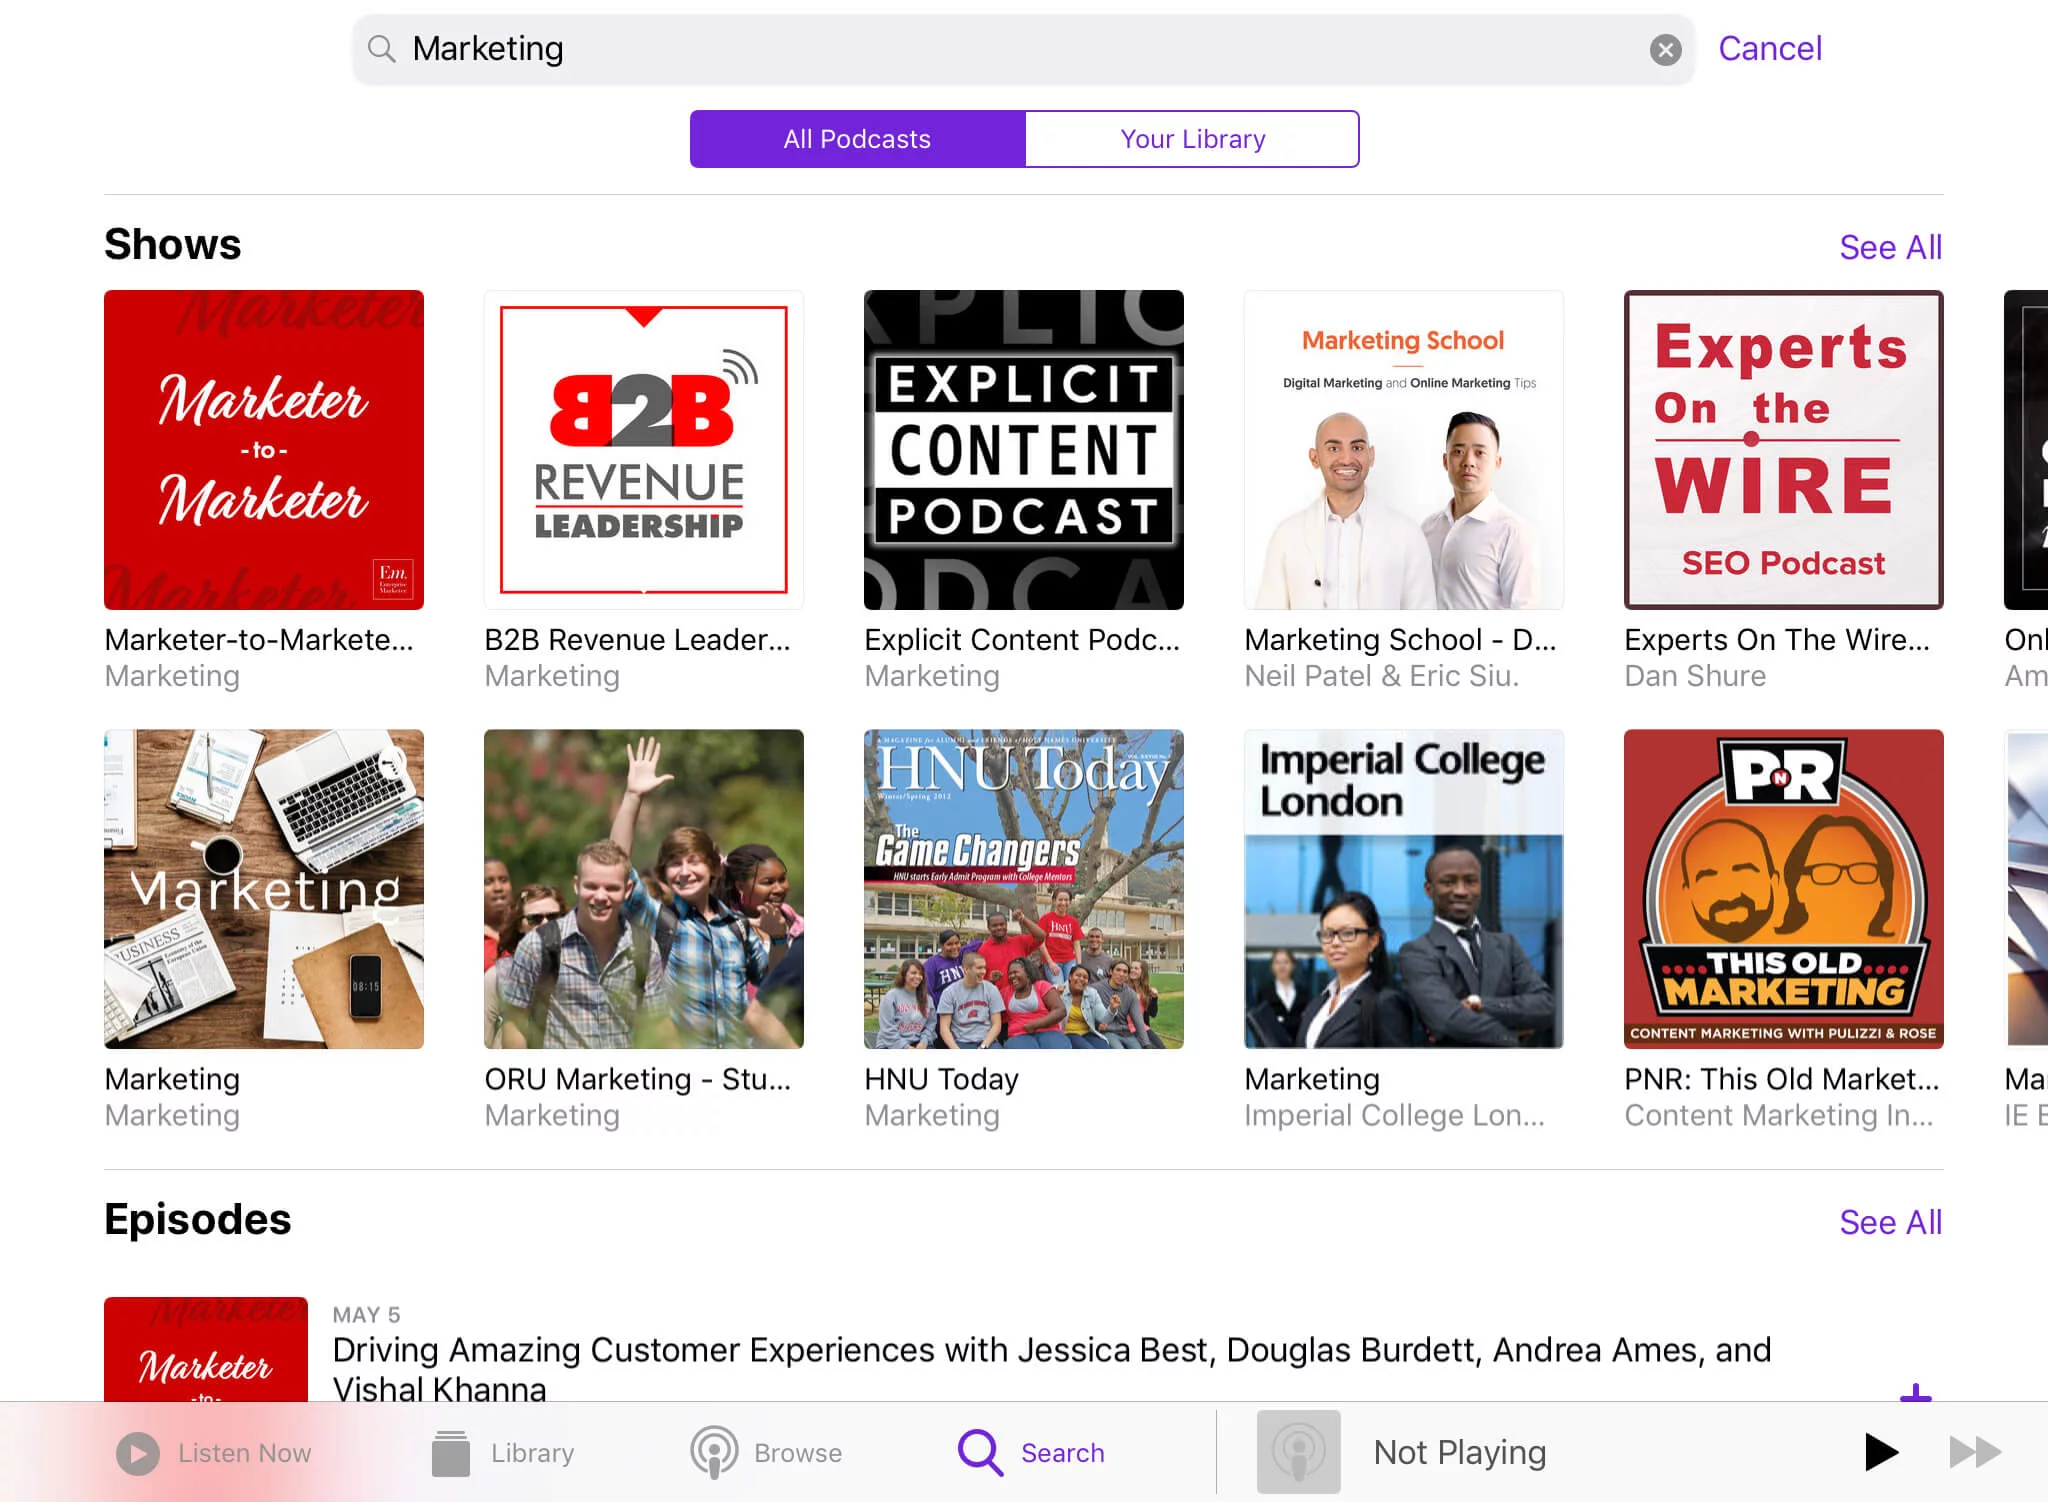The height and width of the screenshot is (1502, 2048).
Task: Tap the Not Playing artwork placeholder
Action: point(1298,1452)
